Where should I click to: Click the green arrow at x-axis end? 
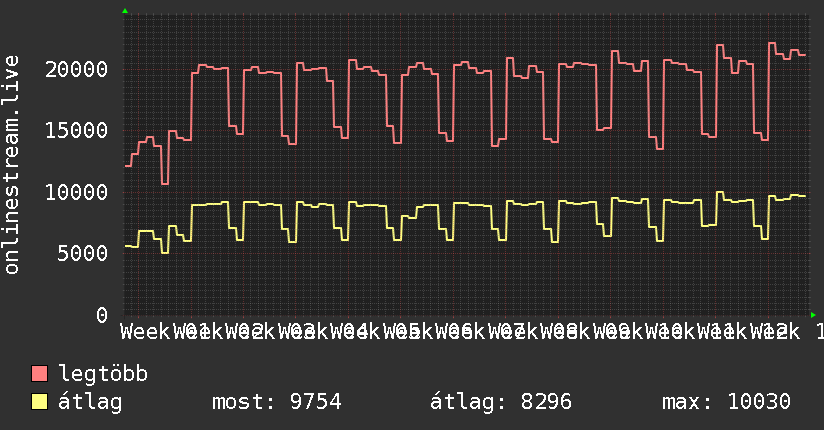[x=813, y=315]
